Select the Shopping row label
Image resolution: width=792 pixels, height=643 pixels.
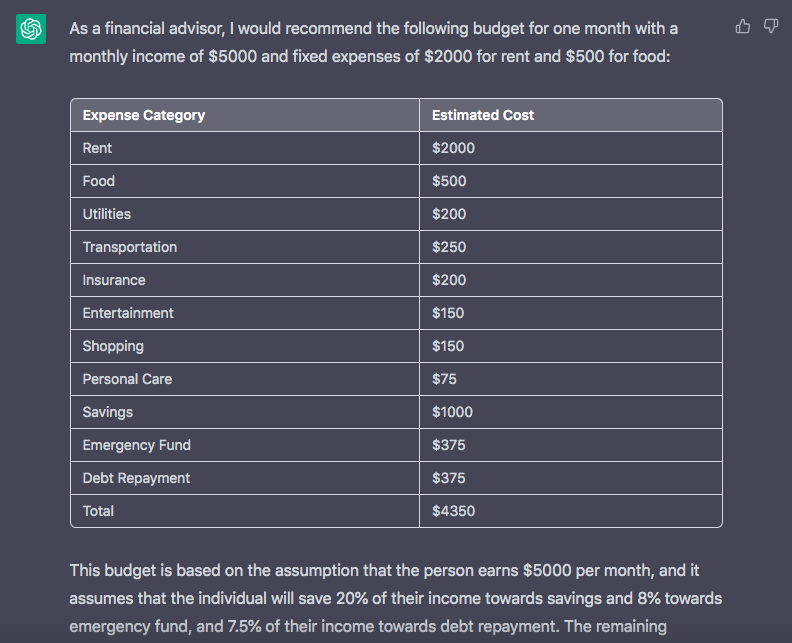pos(113,346)
